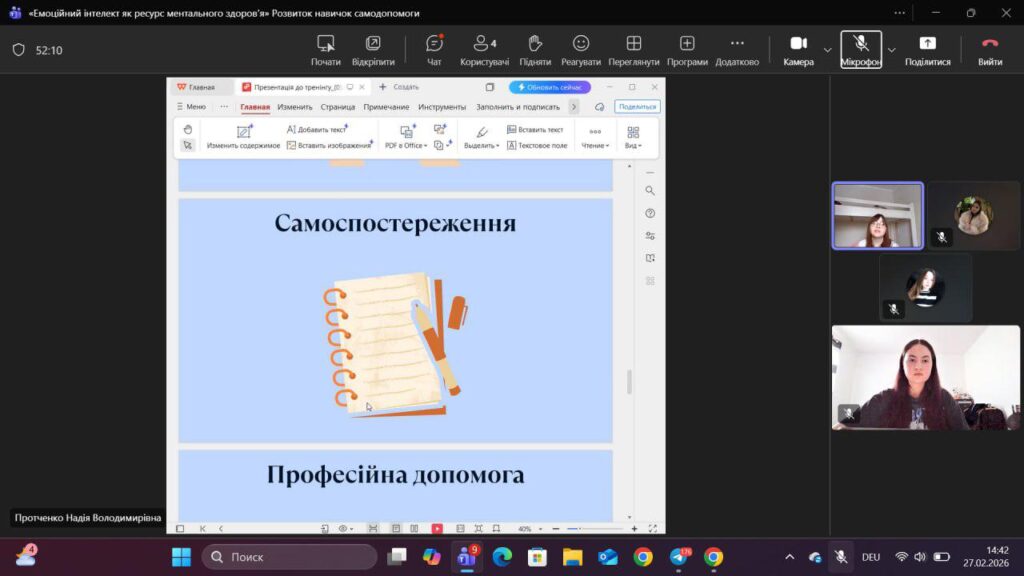The height and width of the screenshot is (576, 1024).
Task: Open the Користувачі participants panel
Action: pyautogui.click(x=485, y=49)
